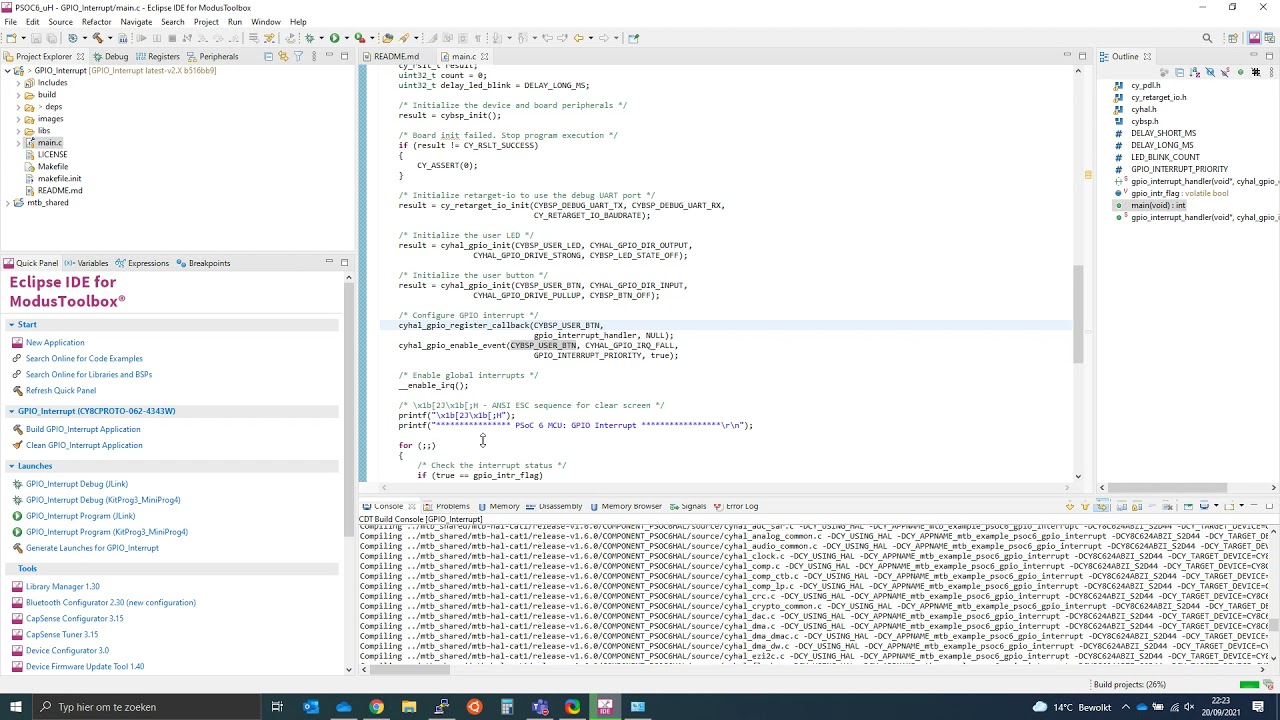This screenshot has height=720, width=1280.
Task: Click Clean GPIO_Interrupt Application
Action: pos(84,445)
